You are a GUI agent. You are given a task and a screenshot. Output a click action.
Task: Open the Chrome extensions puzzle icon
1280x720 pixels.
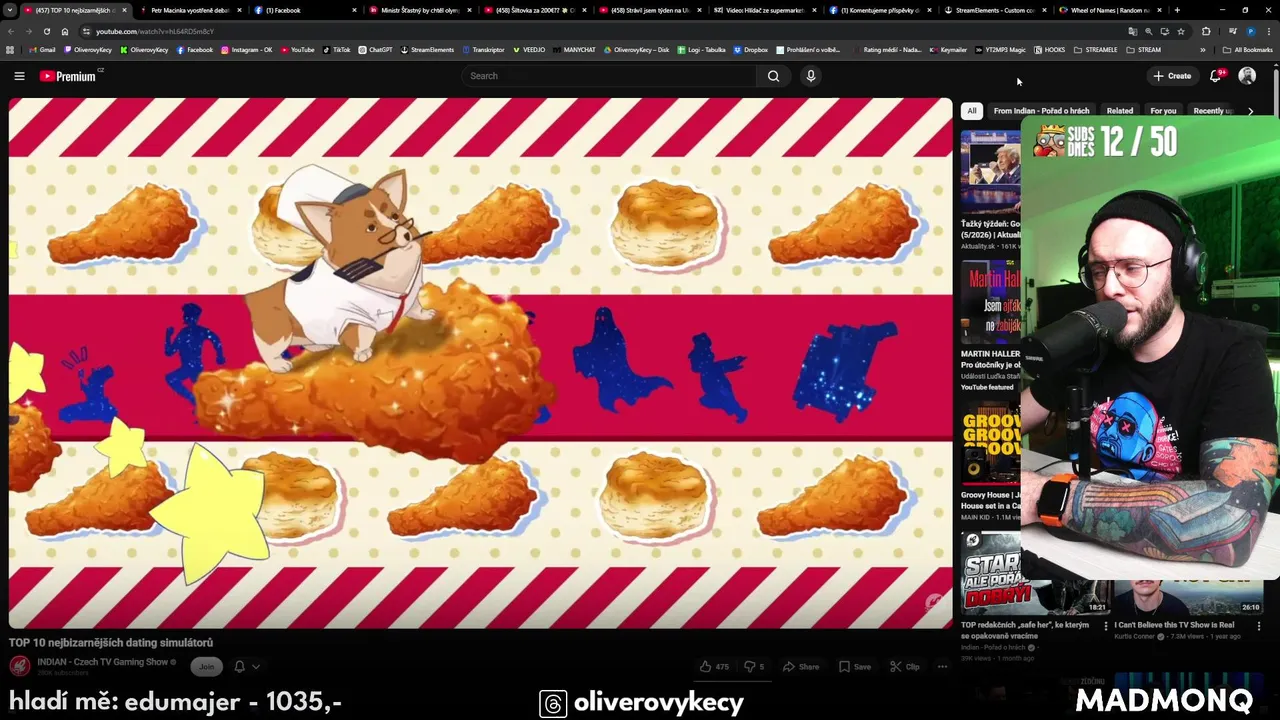click(1206, 31)
